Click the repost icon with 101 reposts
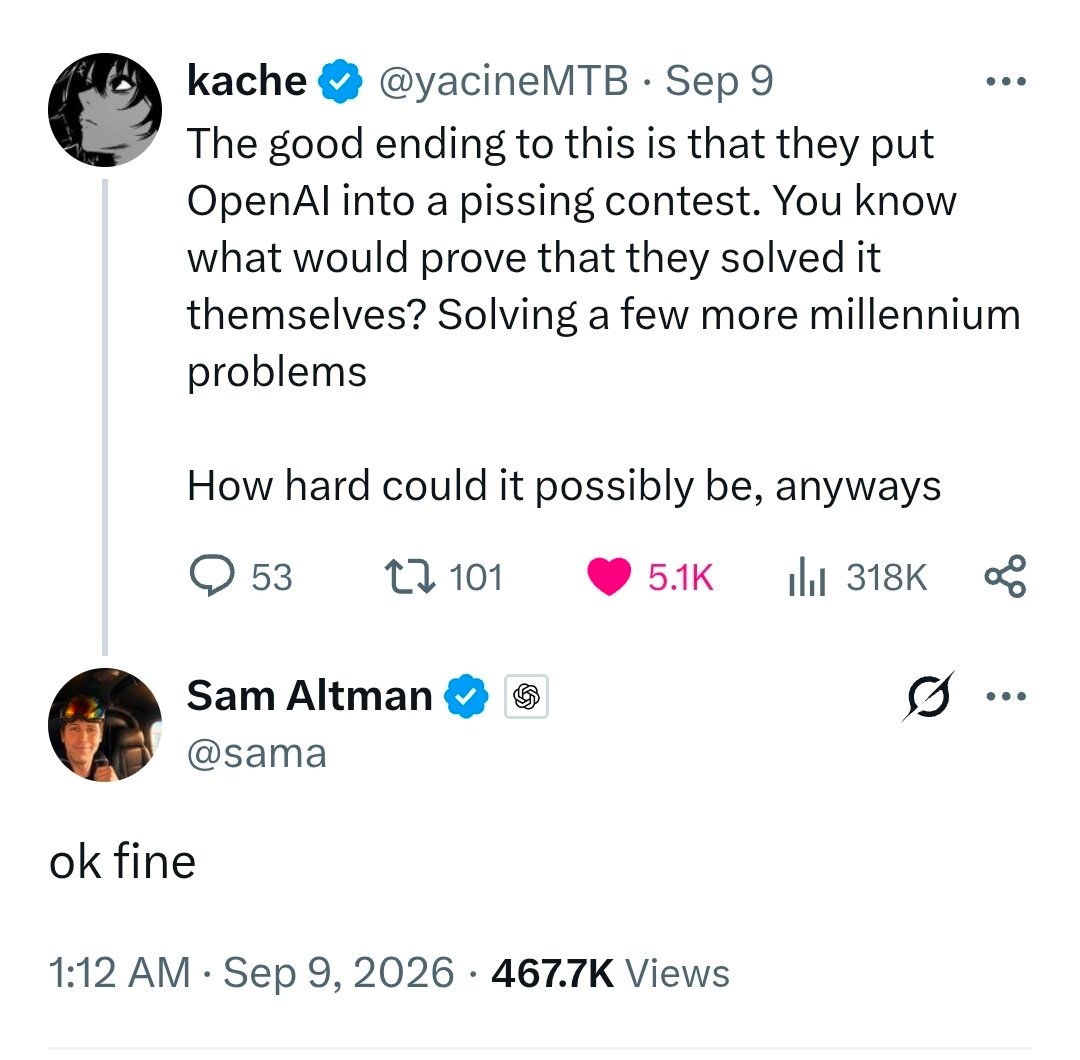This screenshot has width=1080, height=1060. click(410, 577)
